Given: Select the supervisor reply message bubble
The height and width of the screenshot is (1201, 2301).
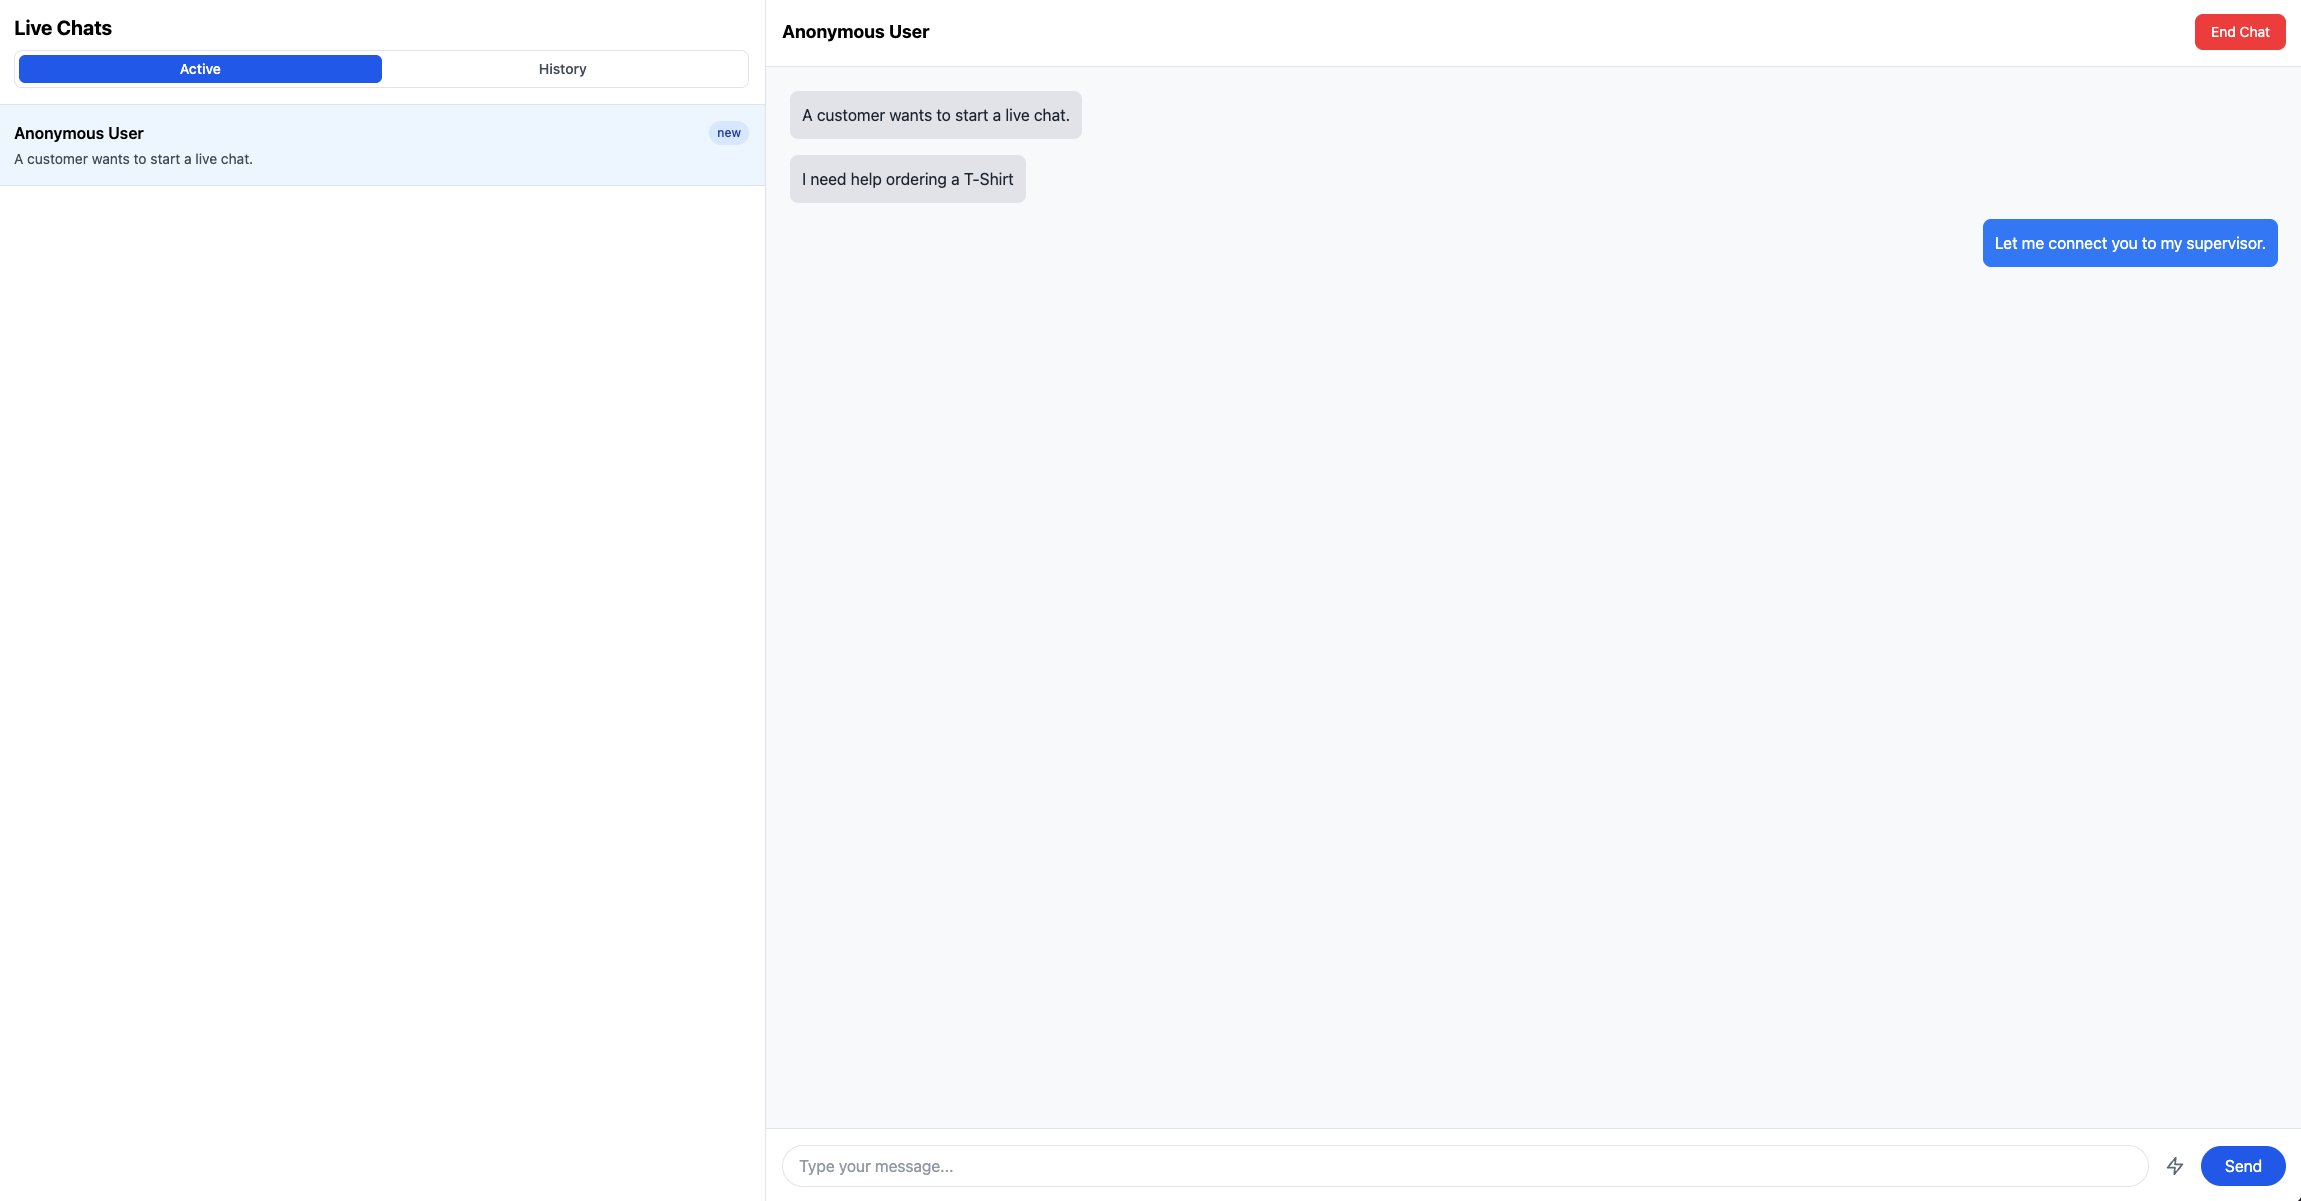Looking at the screenshot, I should [x=2129, y=242].
